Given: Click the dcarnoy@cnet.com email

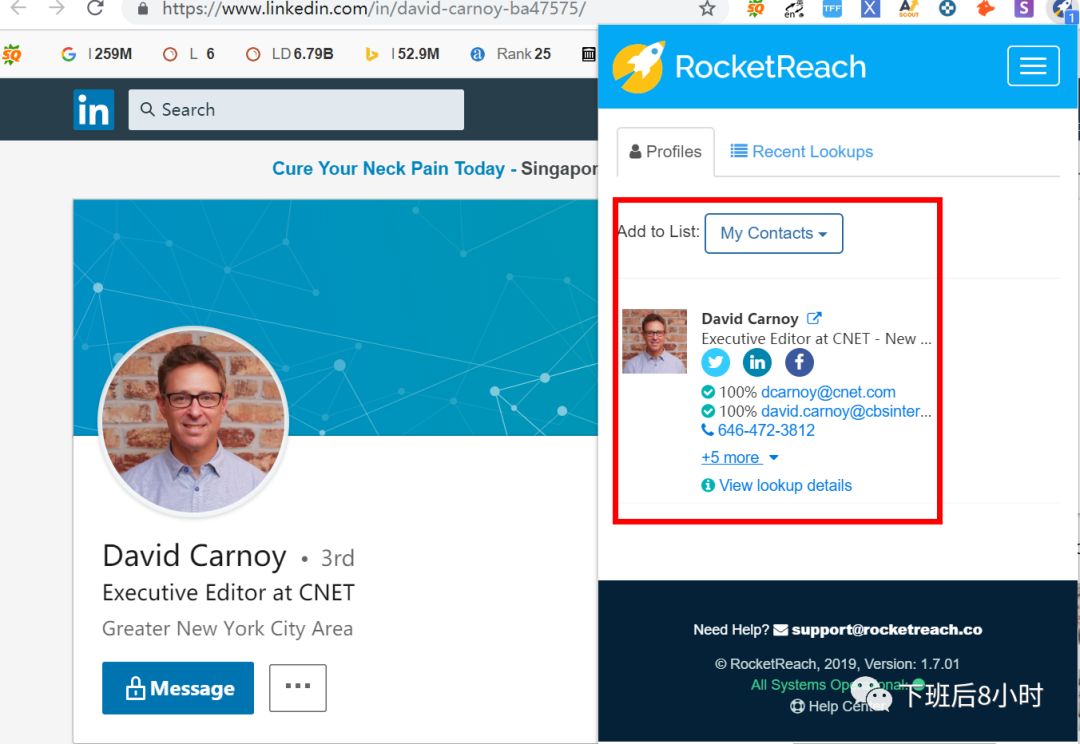Looking at the screenshot, I should point(828,392).
